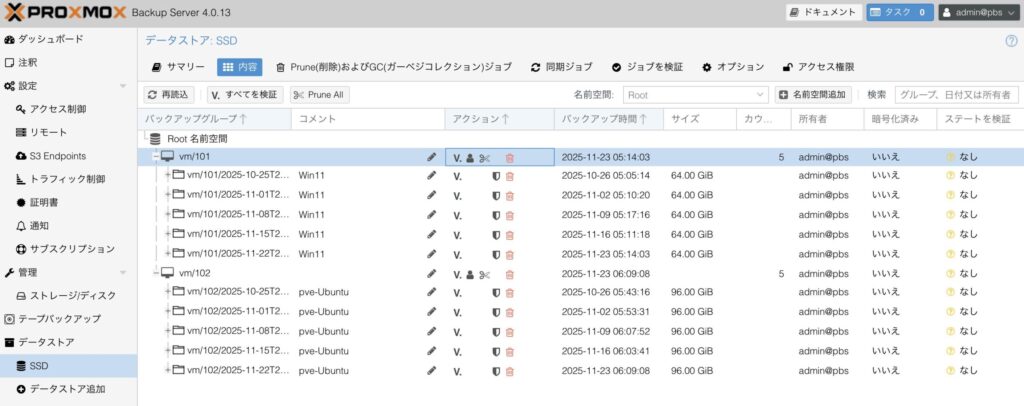1024x406 pixels.
Task: Click the 再読込 reload button
Action: tap(168, 95)
